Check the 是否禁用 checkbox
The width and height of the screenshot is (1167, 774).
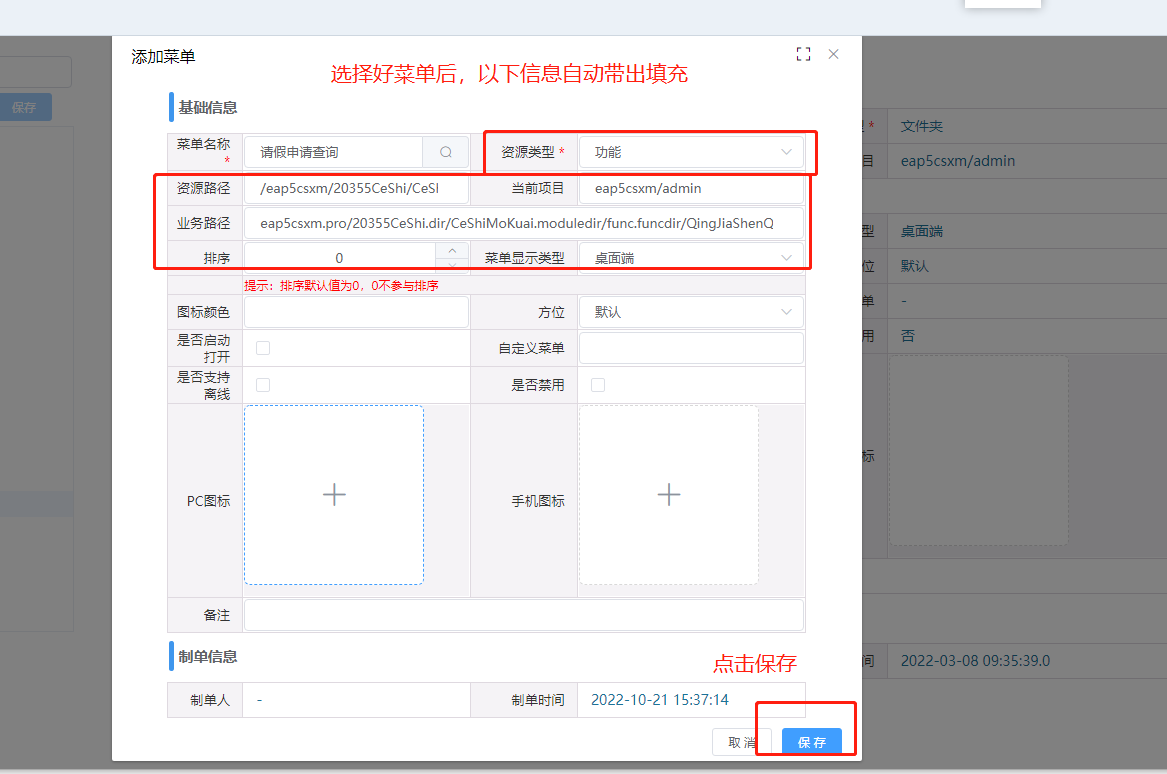(x=597, y=385)
